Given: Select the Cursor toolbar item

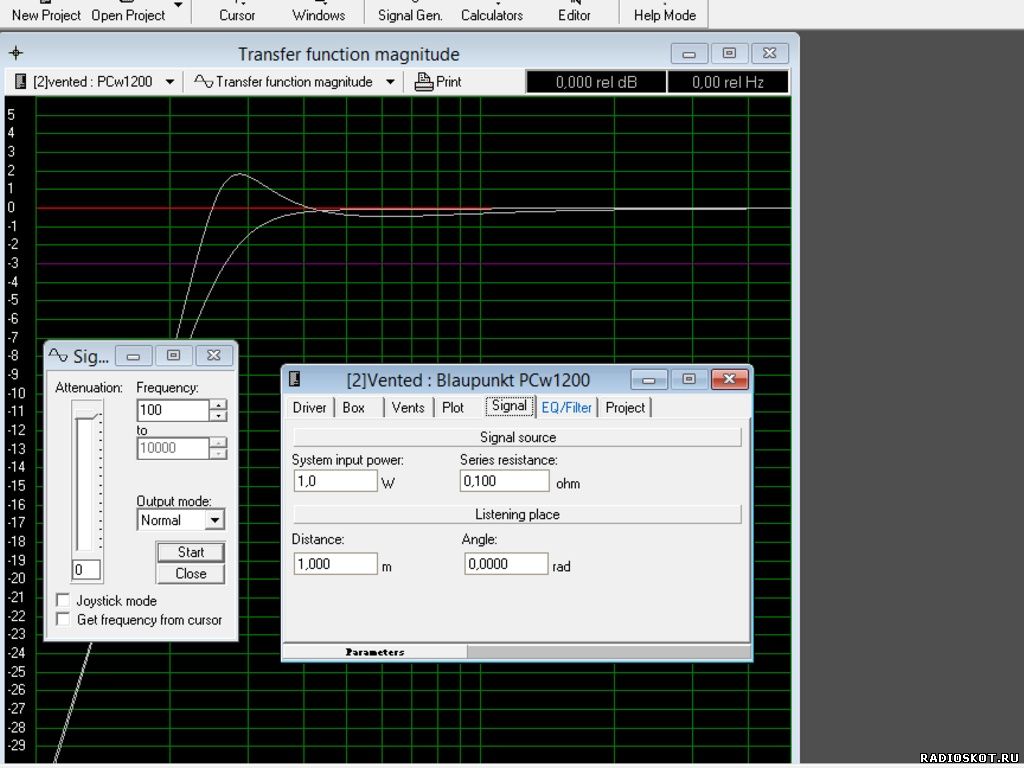Looking at the screenshot, I should coord(236,13).
